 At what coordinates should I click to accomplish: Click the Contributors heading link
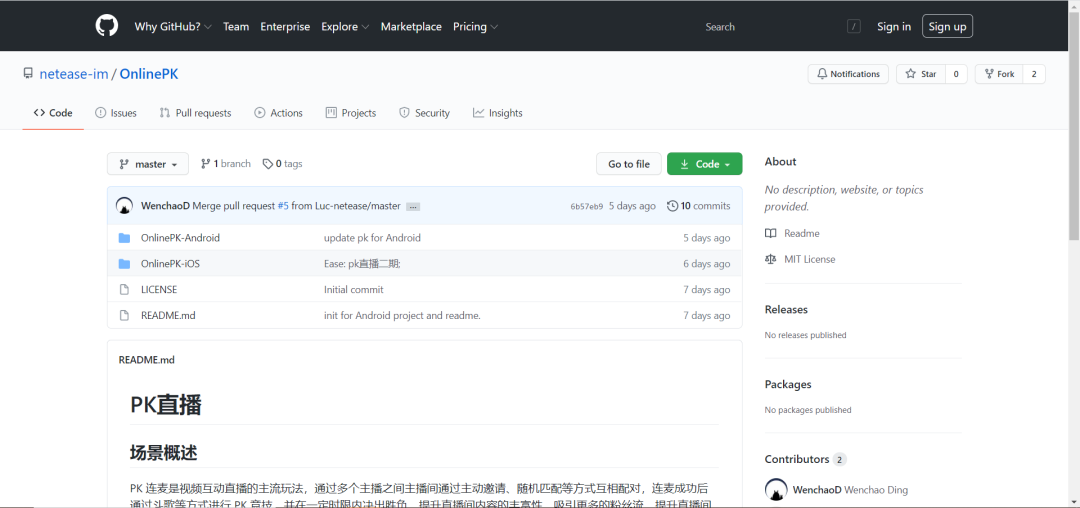(x=798, y=459)
